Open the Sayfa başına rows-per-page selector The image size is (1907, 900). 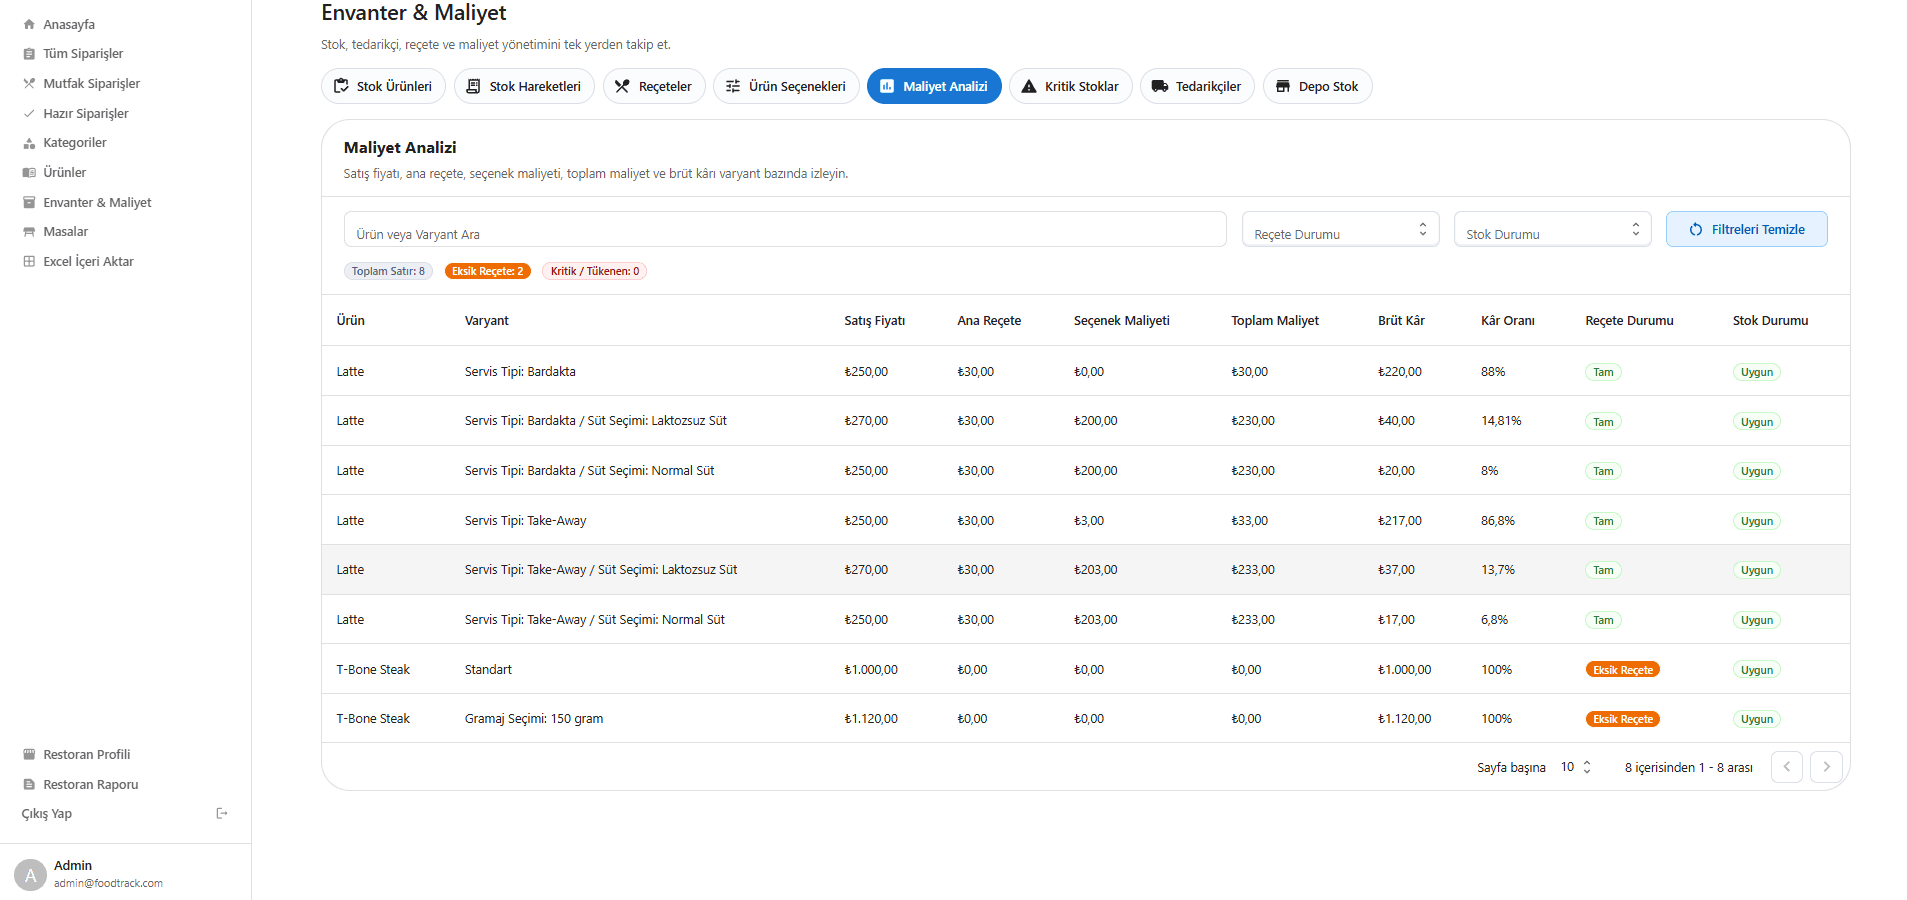[1576, 767]
